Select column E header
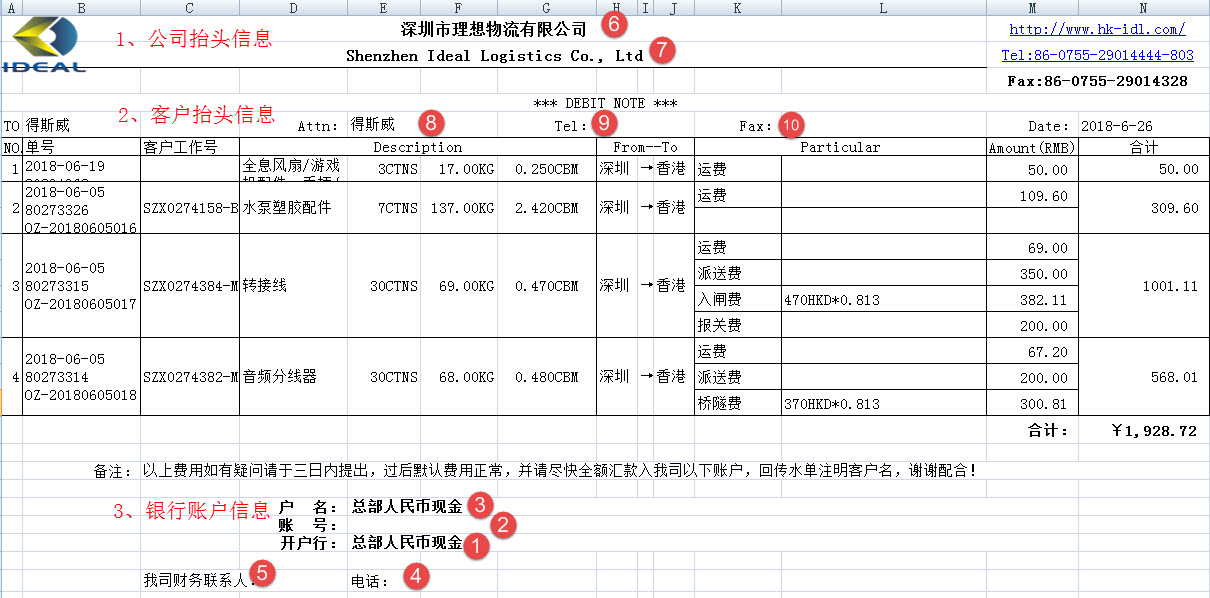The image size is (1210, 598). tap(384, 8)
